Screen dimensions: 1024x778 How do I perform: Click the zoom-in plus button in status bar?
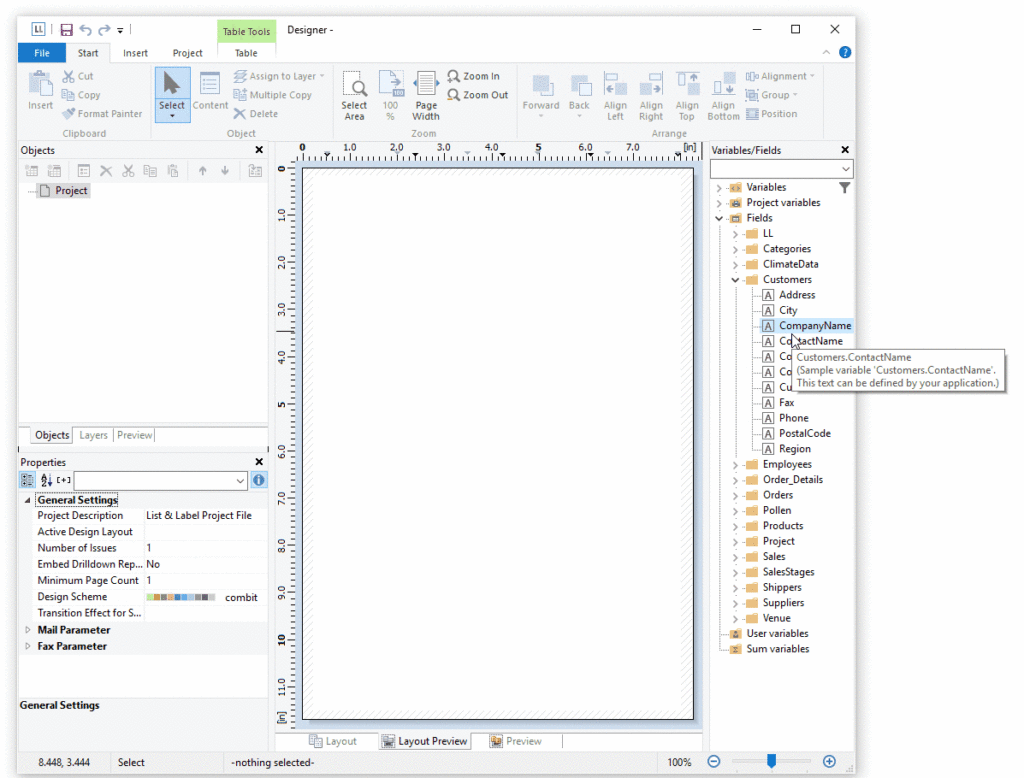click(x=829, y=762)
